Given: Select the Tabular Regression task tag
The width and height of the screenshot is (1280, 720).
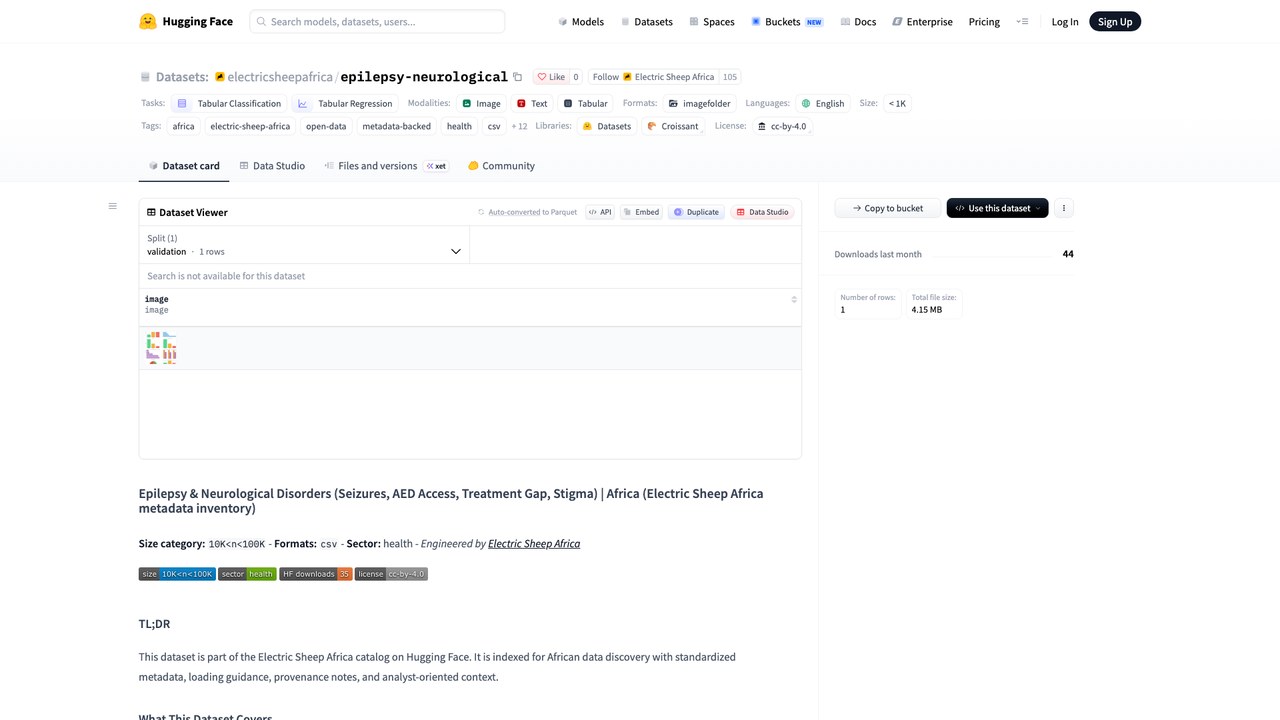Looking at the screenshot, I should [346, 103].
